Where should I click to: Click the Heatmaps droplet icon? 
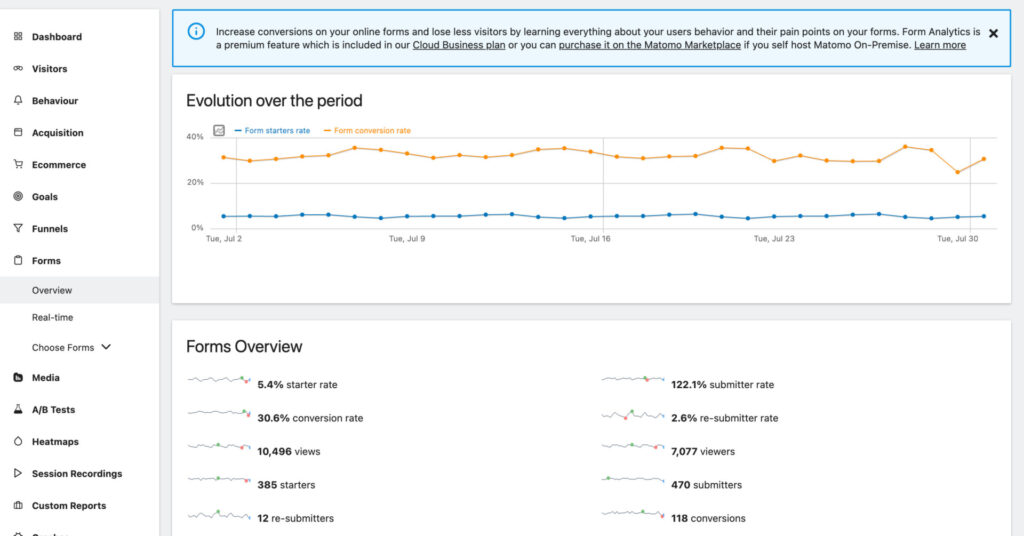point(18,442)
